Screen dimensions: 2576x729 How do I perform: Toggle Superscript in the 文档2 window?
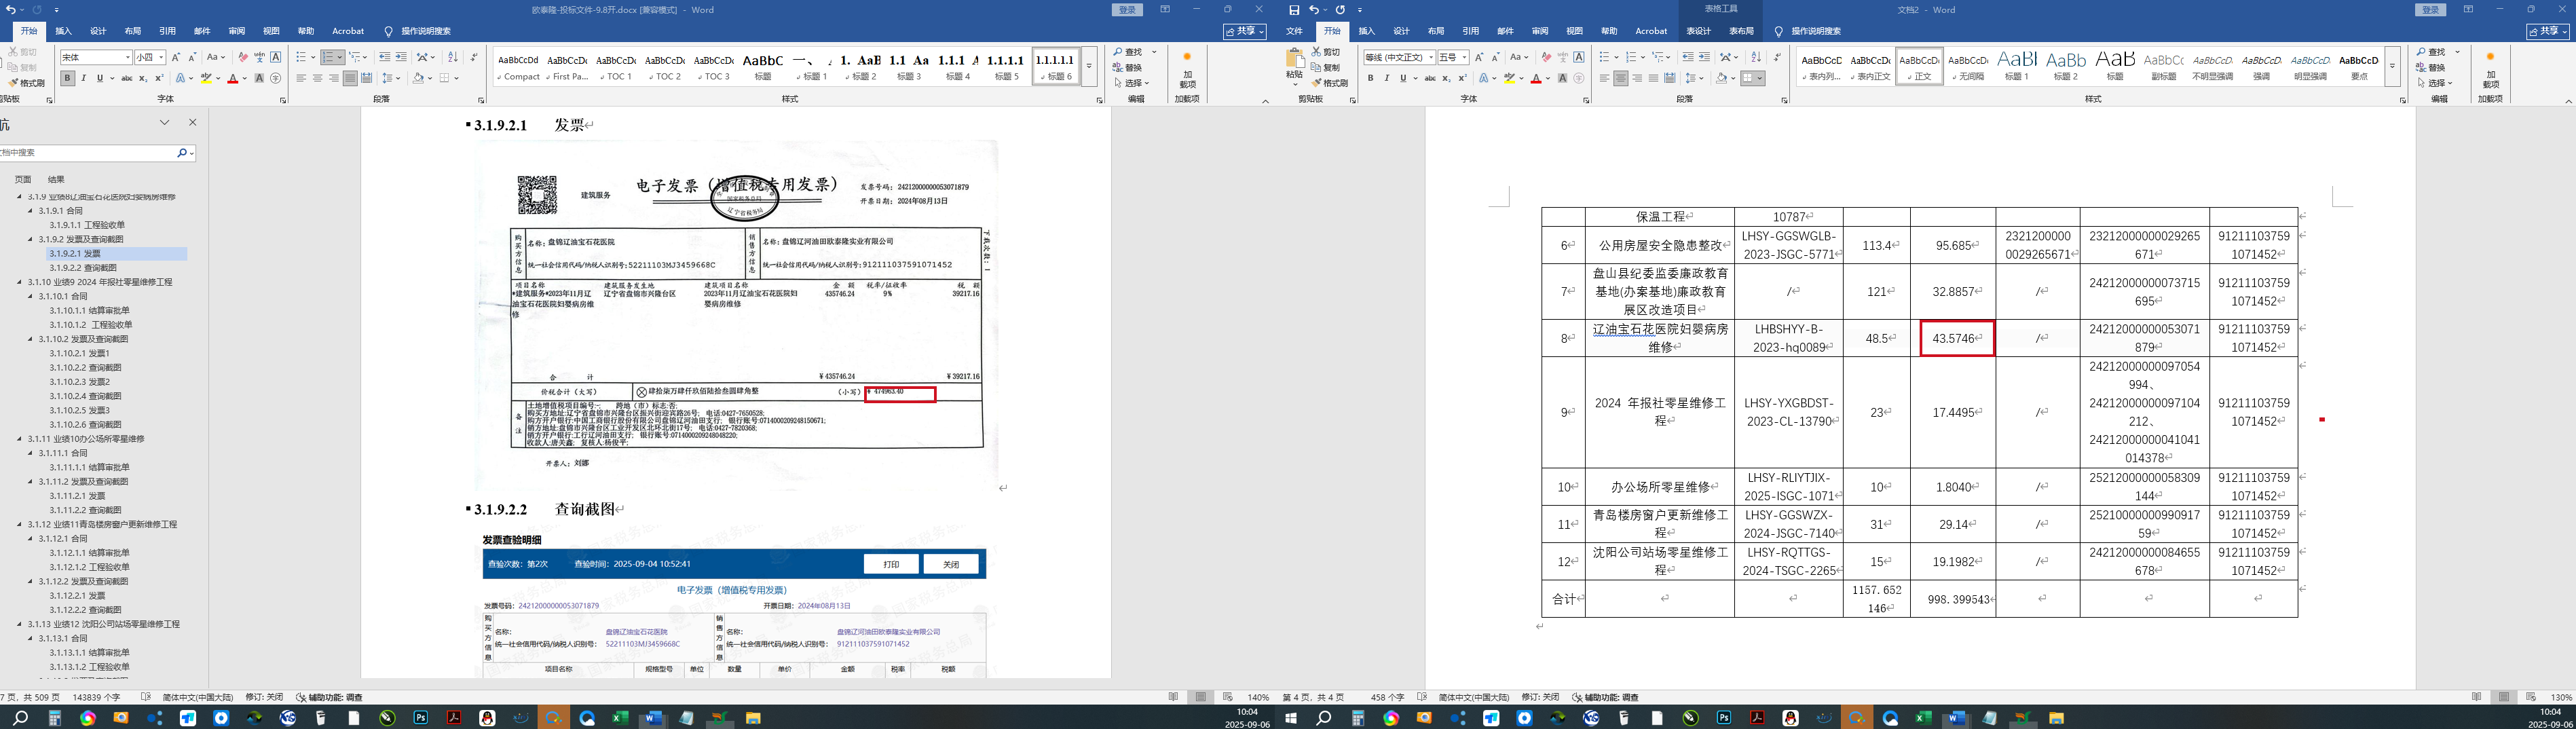coord(1462,78)
